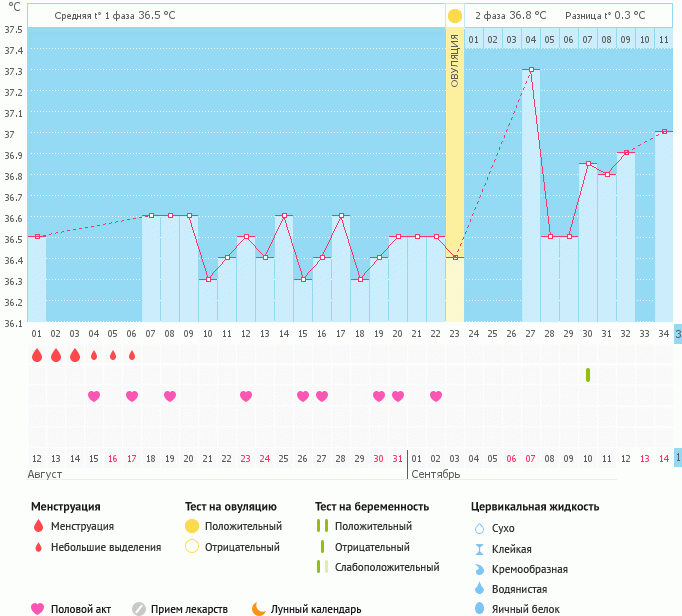
Task: Click the Небольшие выделения legend label
Action: pyautogui.click(x=106, y=547)
